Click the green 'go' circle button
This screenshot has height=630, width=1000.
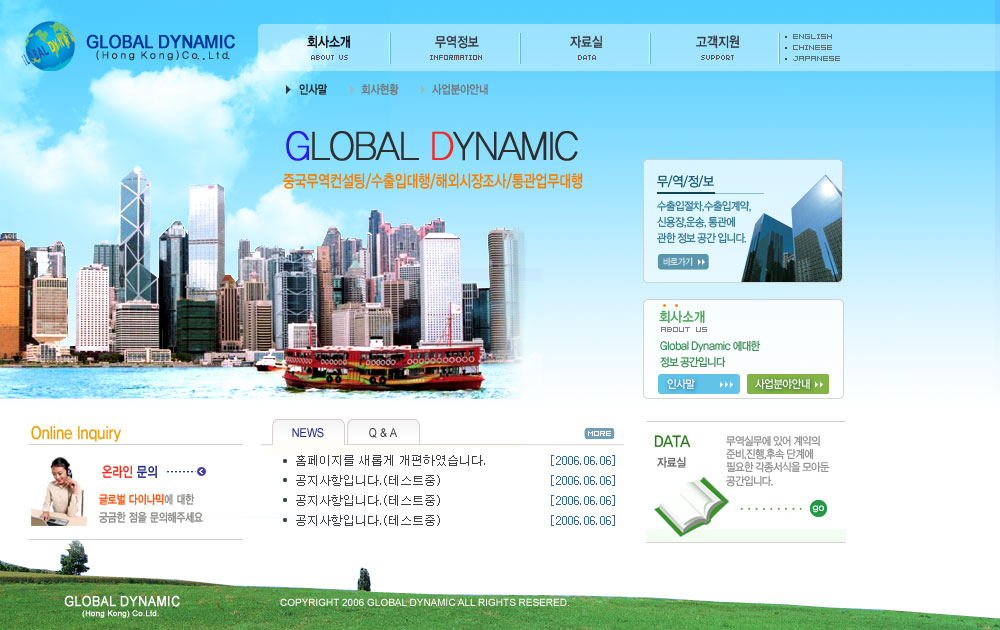tap(818, 508)
